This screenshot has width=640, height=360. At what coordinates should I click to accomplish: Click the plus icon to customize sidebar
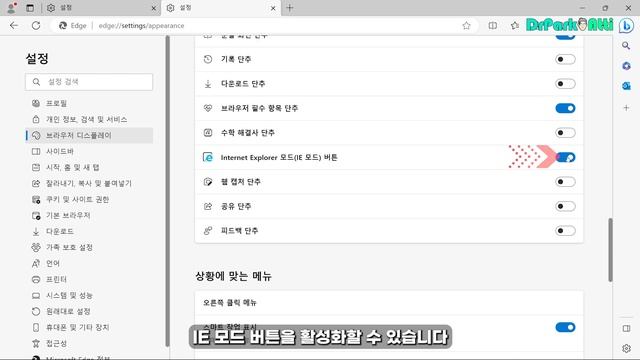(626, 108)
